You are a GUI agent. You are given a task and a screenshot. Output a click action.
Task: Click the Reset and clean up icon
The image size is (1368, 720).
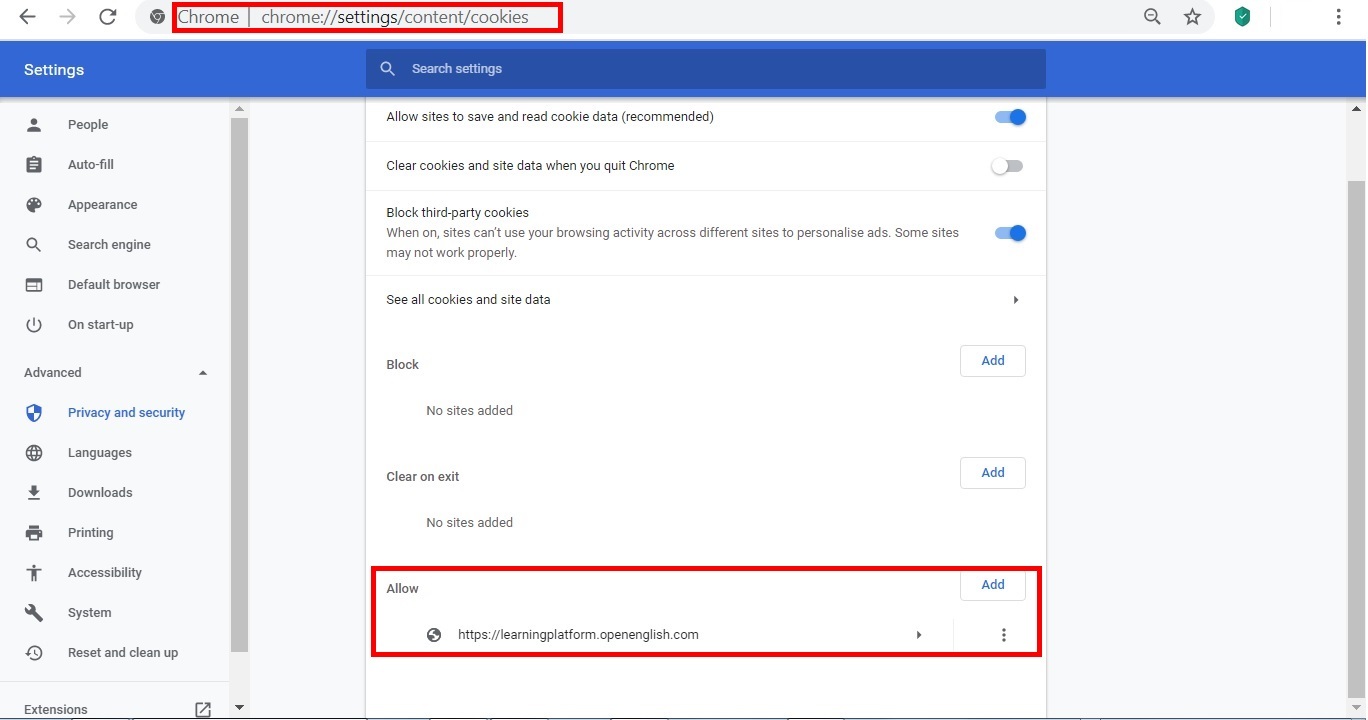click(34, 653)
